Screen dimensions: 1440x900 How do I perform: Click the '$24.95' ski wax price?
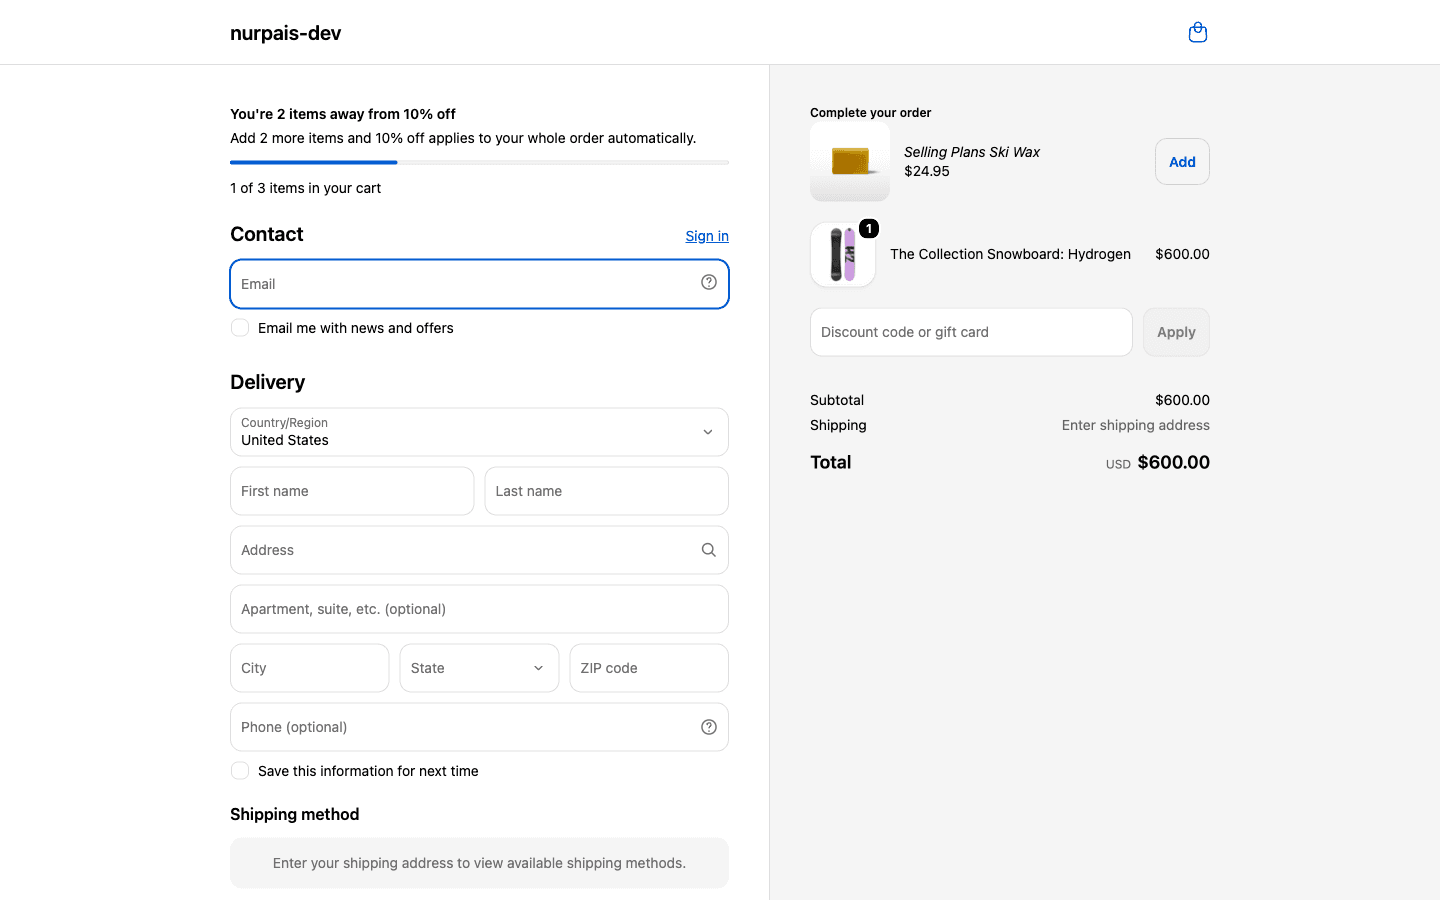pyautogui.click(x=927, y=171)
